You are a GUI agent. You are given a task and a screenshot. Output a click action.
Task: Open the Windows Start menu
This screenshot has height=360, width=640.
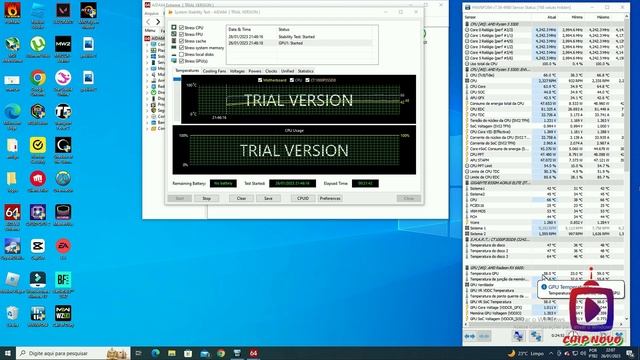tap(8, 353)
